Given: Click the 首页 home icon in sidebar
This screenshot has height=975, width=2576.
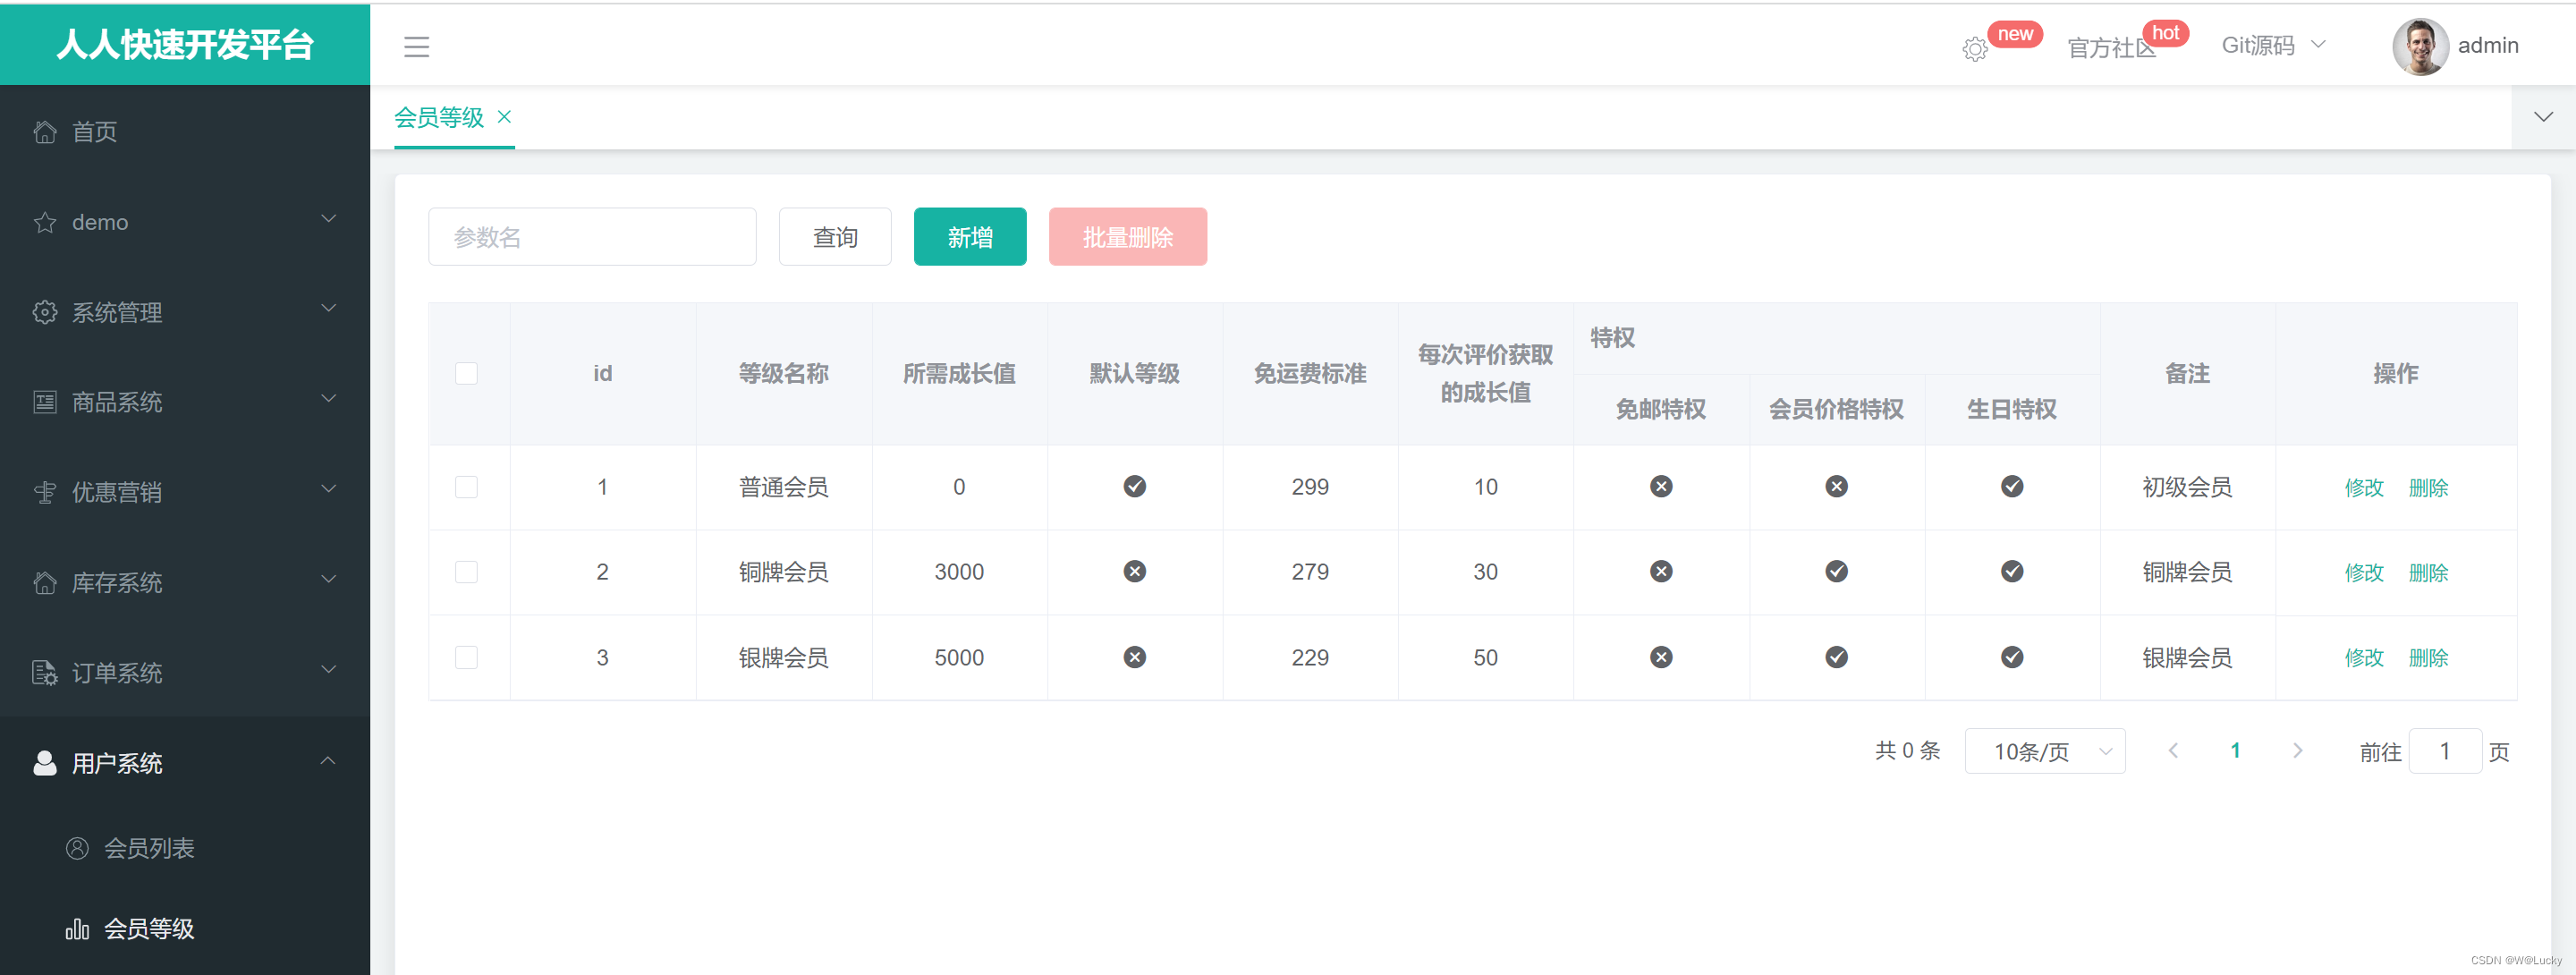Looking at the screenshot, I should pos(45,132).
